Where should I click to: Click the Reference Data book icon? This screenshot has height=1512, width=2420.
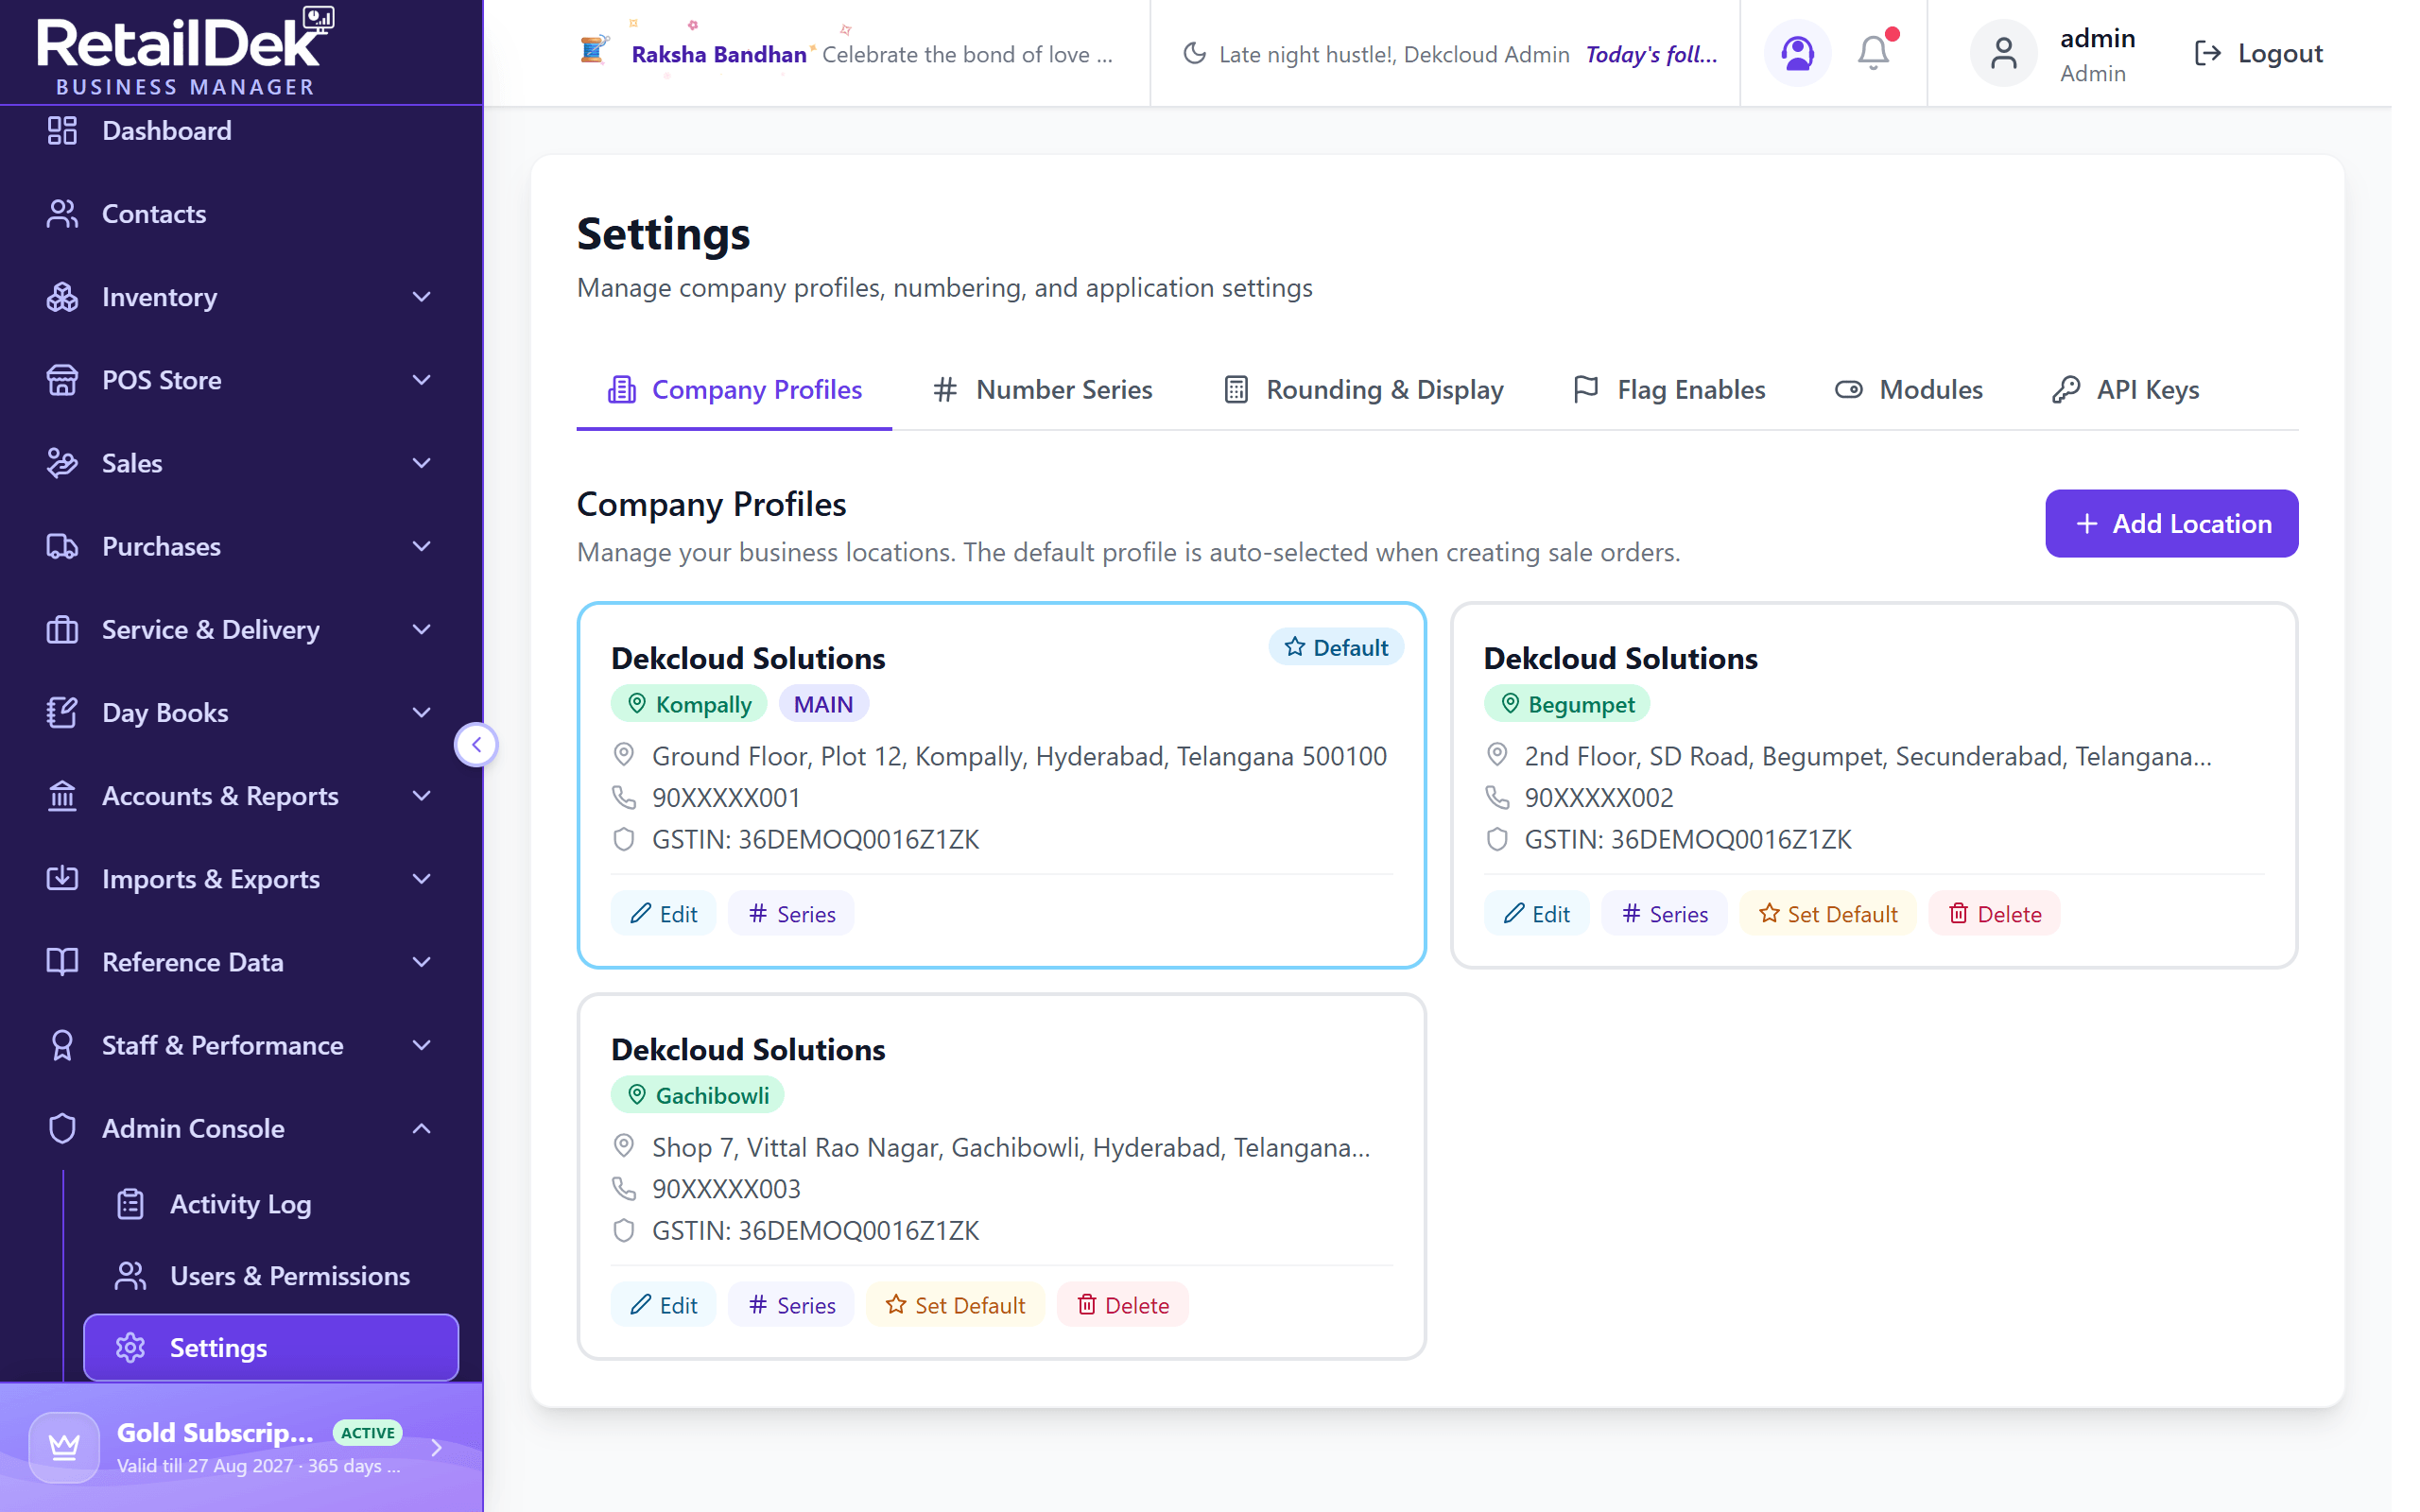[62, 962]
